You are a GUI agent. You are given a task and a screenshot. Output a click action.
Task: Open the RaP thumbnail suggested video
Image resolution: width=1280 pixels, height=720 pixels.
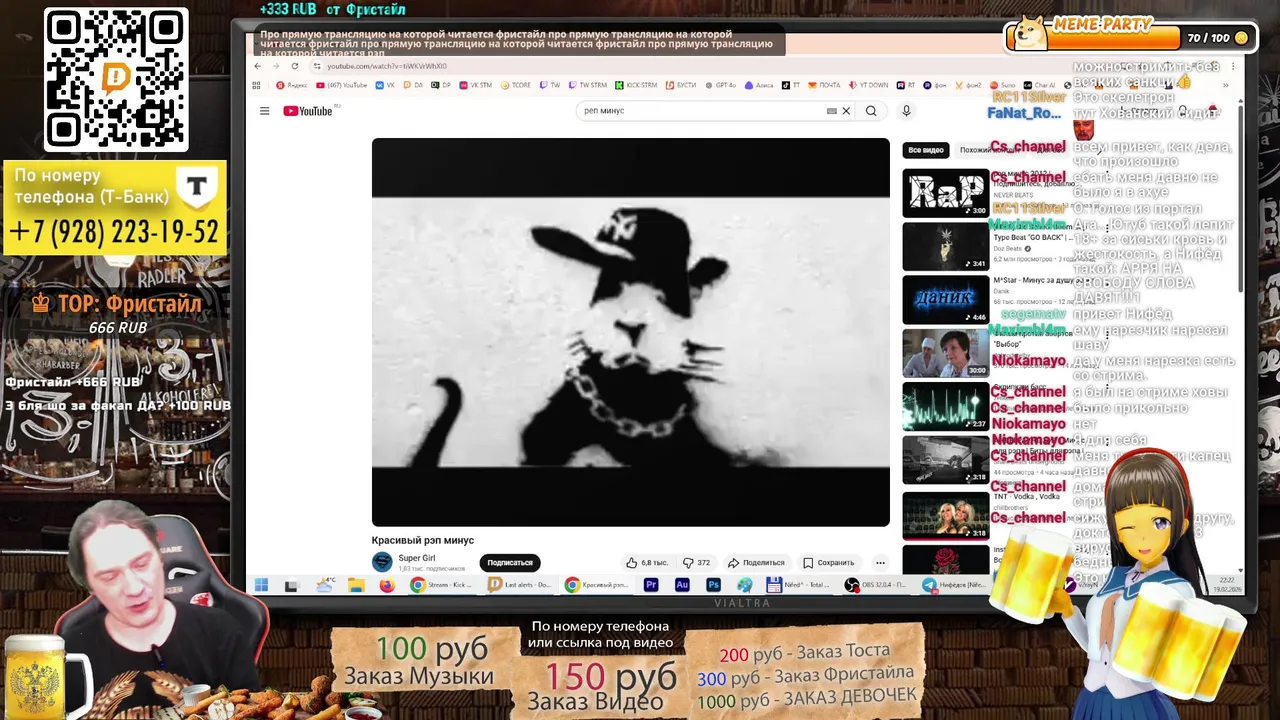[x=945, y=193]
